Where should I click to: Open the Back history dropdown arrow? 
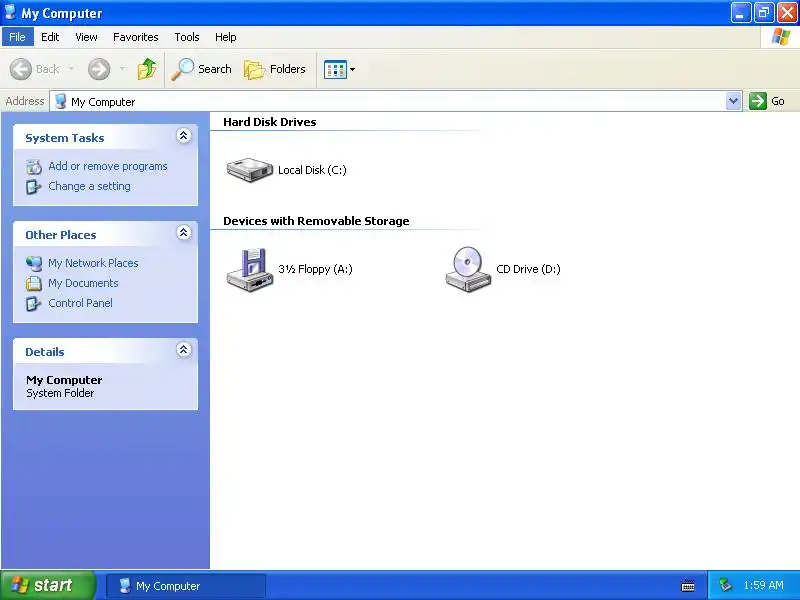coord(71,68)
